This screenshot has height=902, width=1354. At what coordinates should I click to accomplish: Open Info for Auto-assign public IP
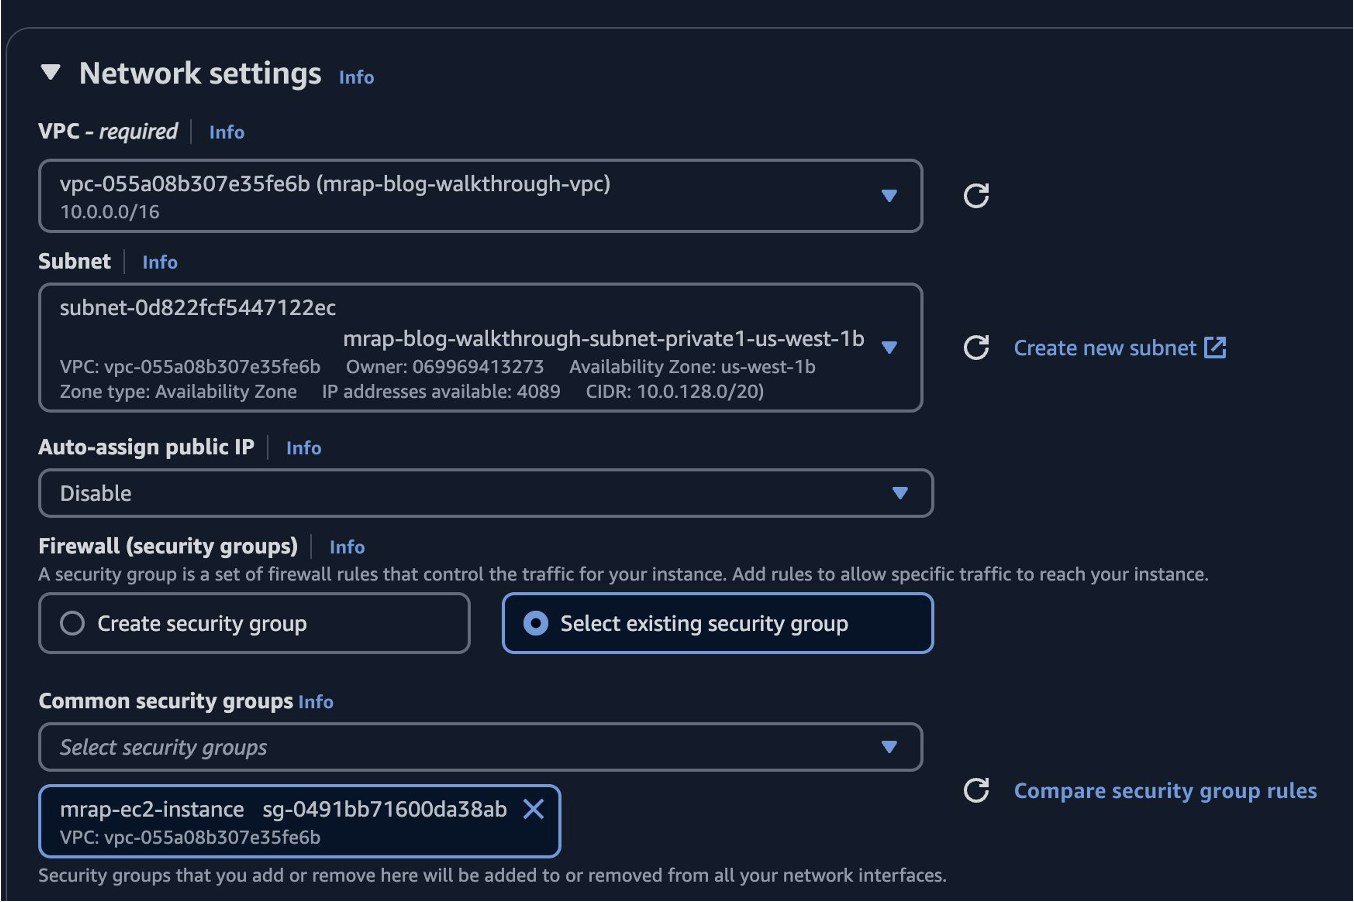pos(303,448)
